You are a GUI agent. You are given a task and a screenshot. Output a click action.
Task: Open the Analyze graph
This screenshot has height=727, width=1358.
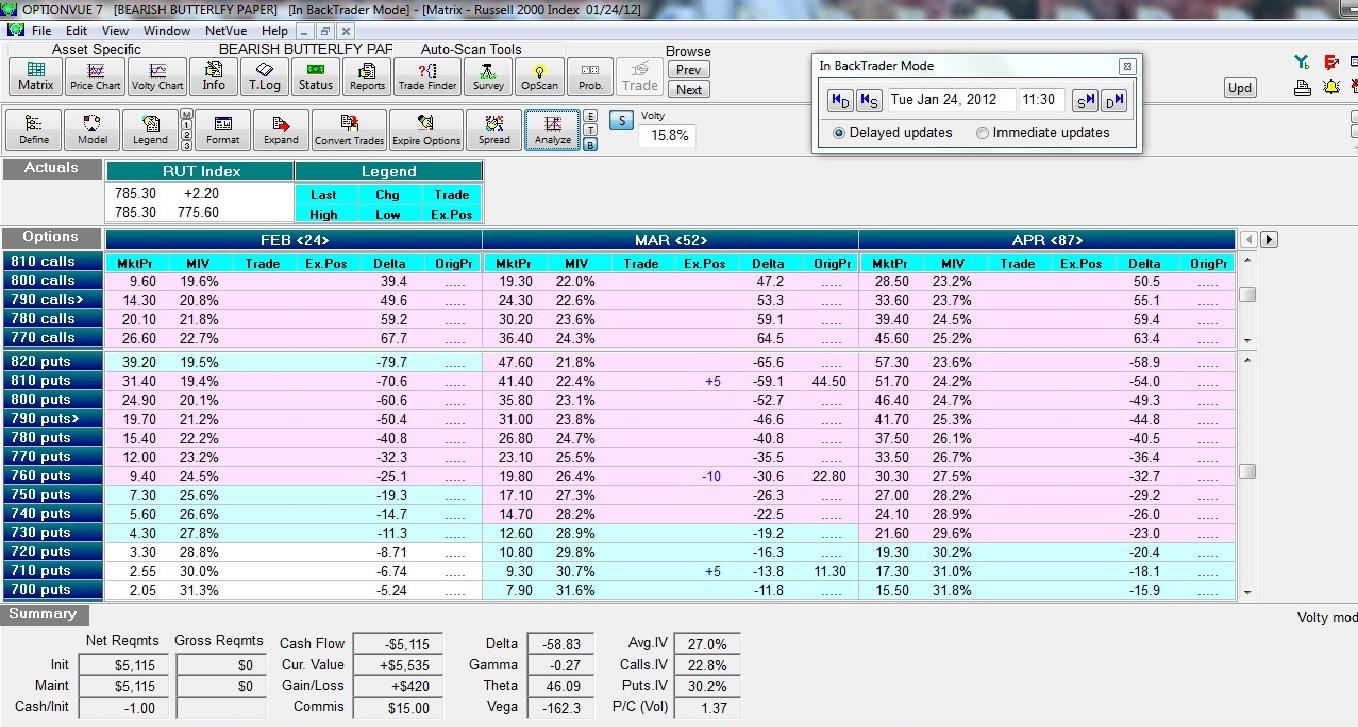pyautogui.click(x=552, y=129)
